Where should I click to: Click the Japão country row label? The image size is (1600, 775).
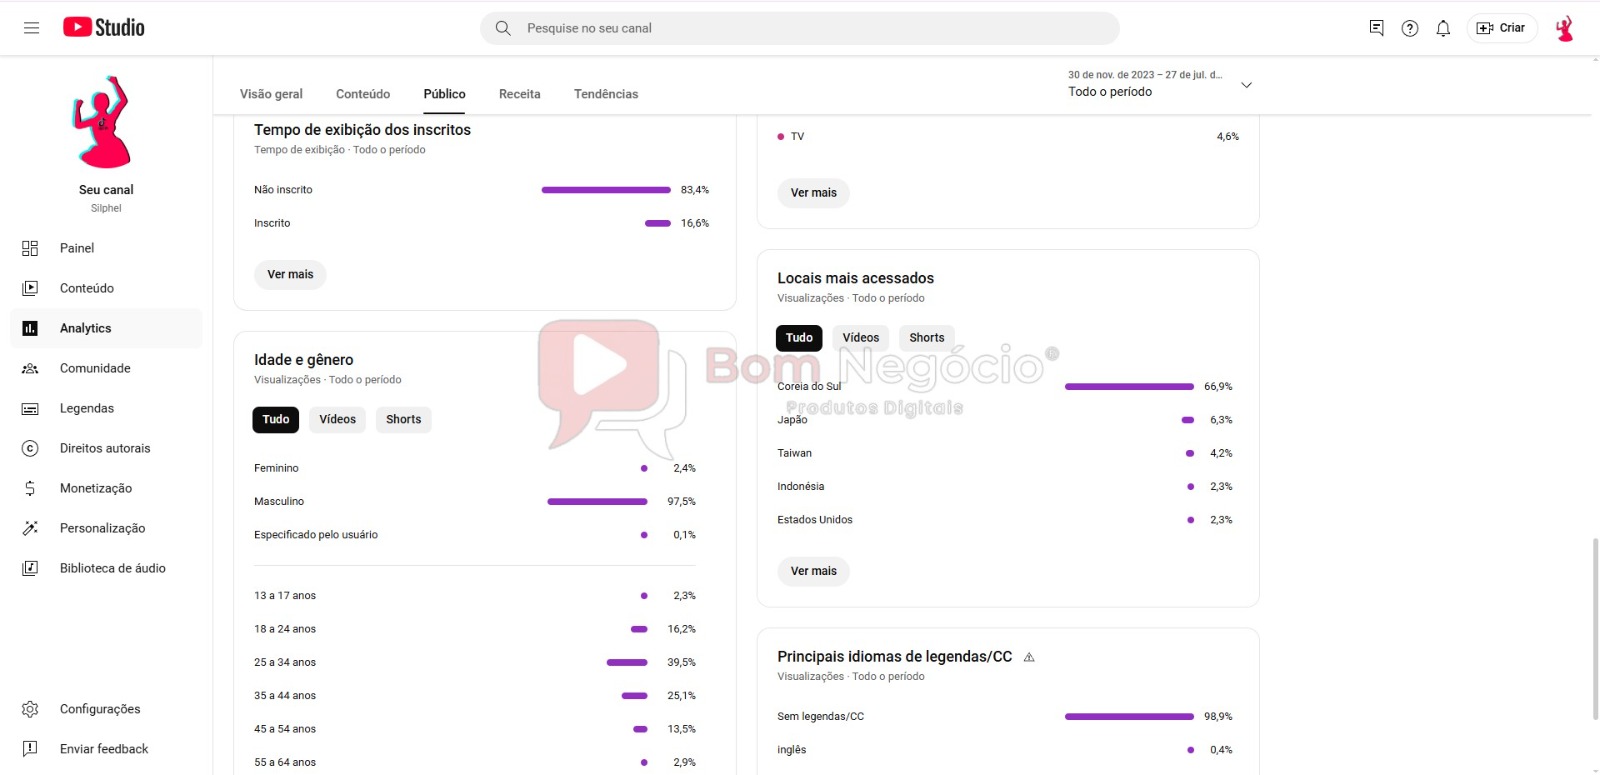(792, 420)
